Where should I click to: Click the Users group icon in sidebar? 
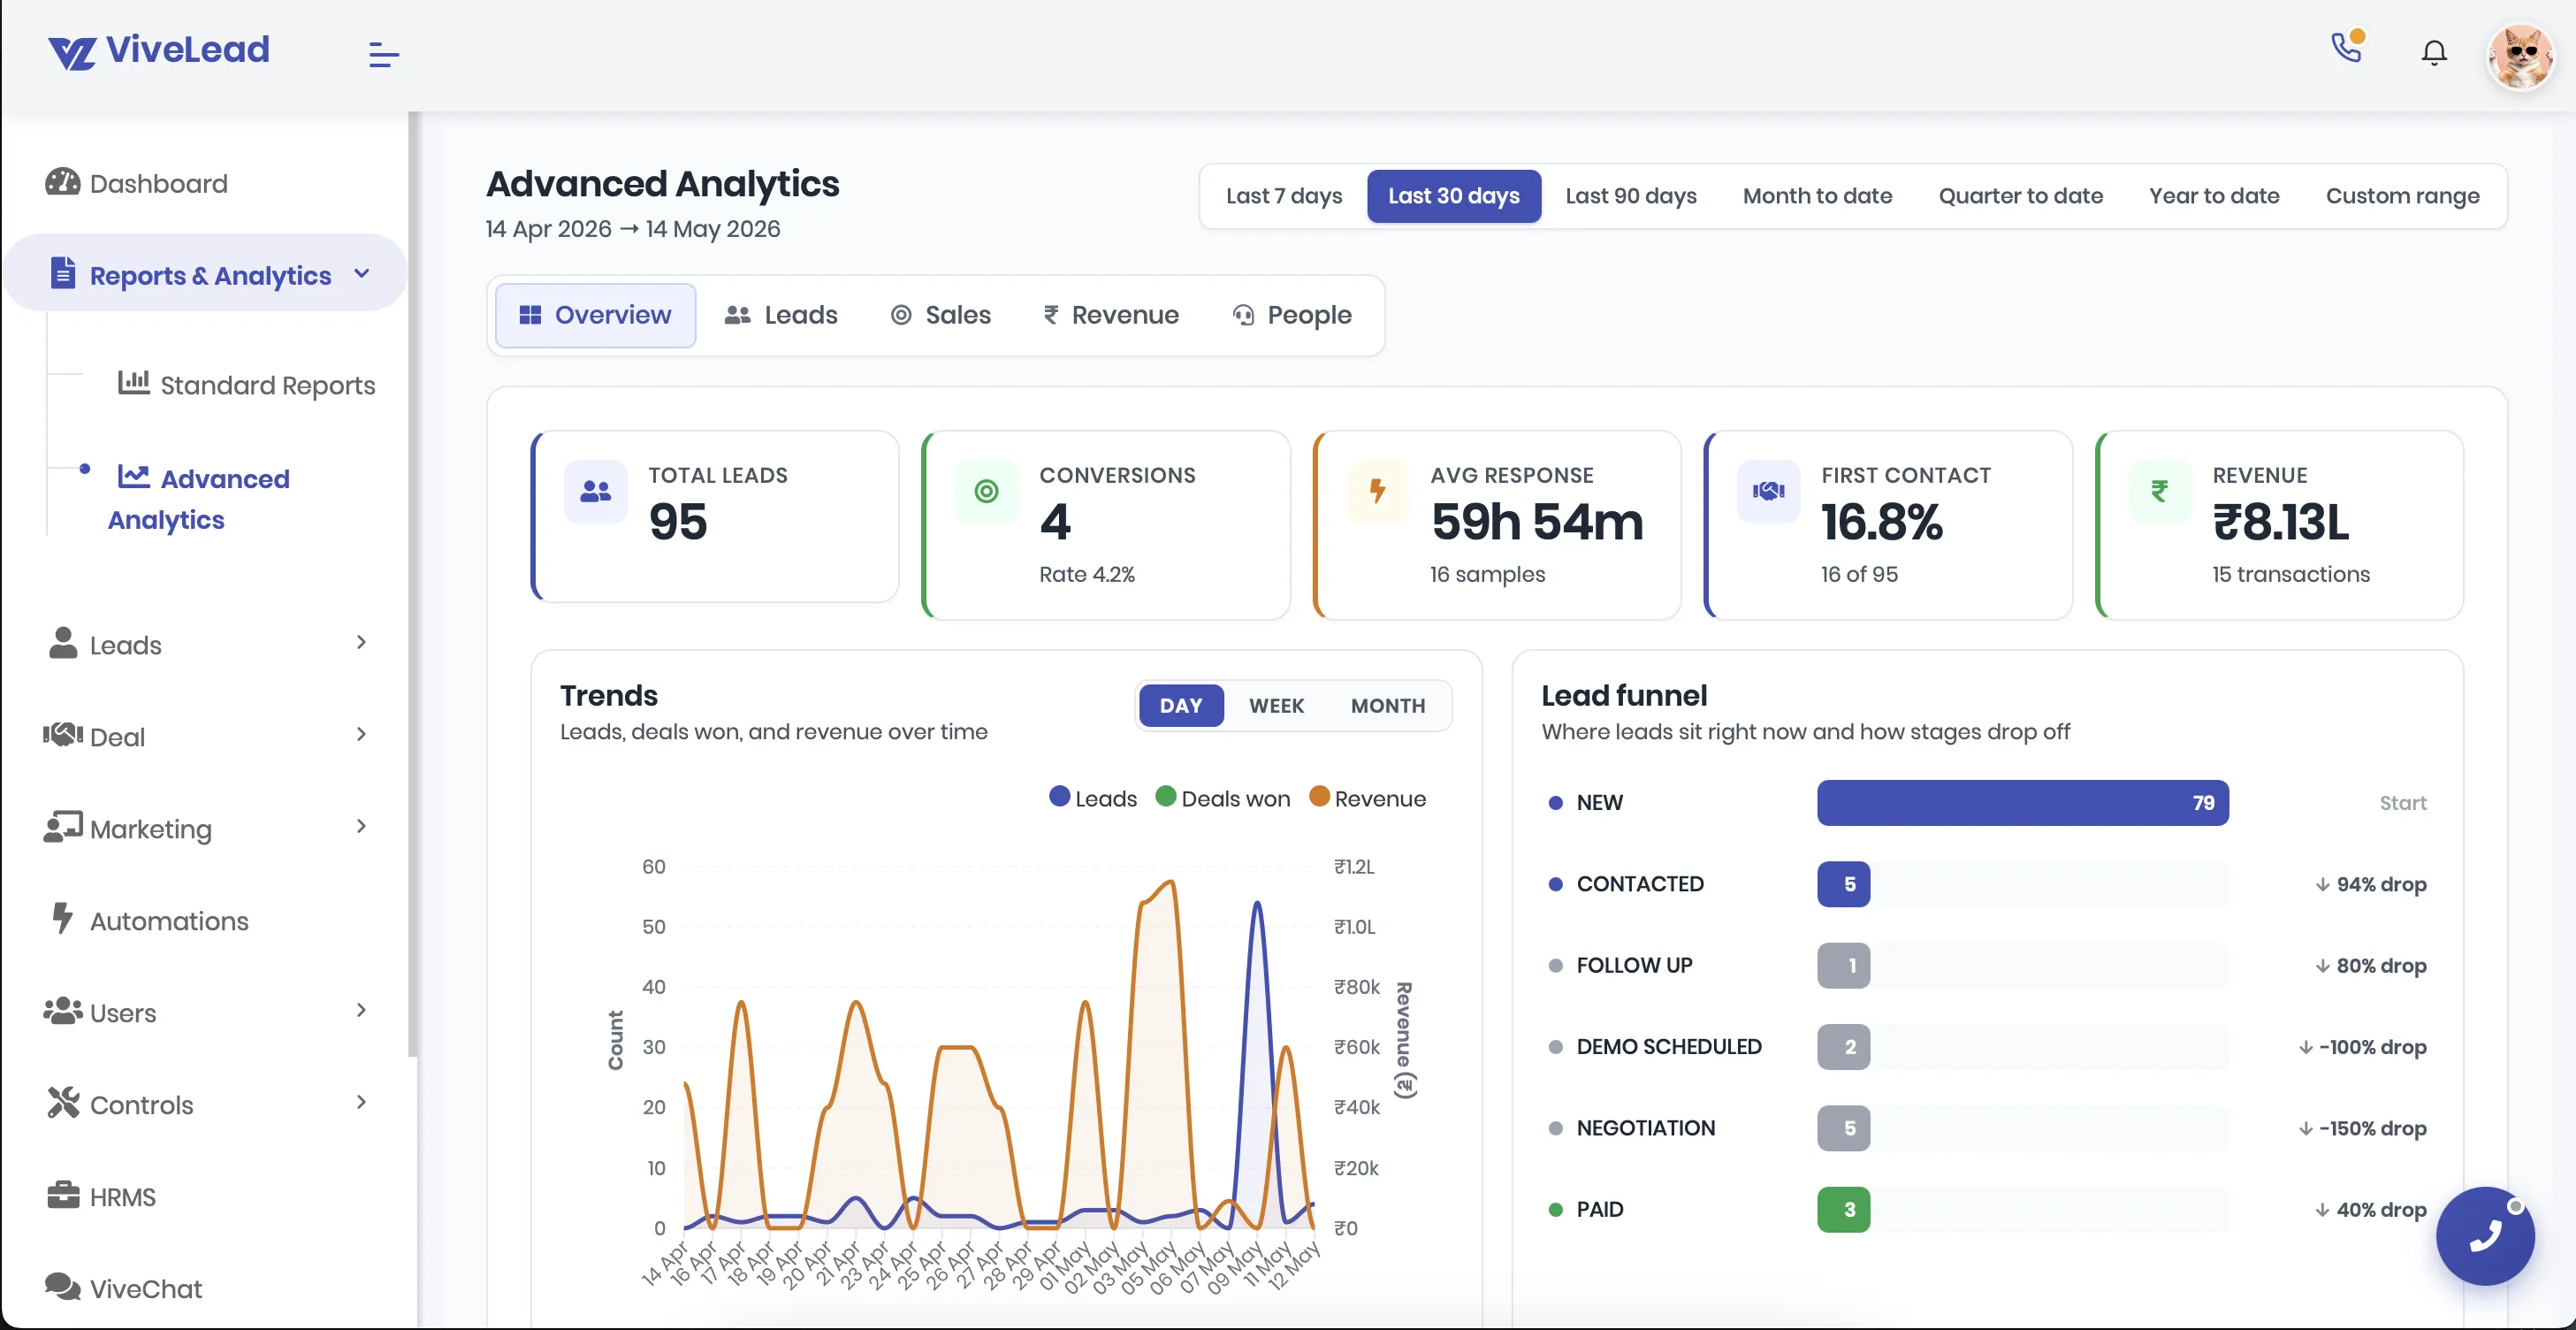[x=63, y=1010]
